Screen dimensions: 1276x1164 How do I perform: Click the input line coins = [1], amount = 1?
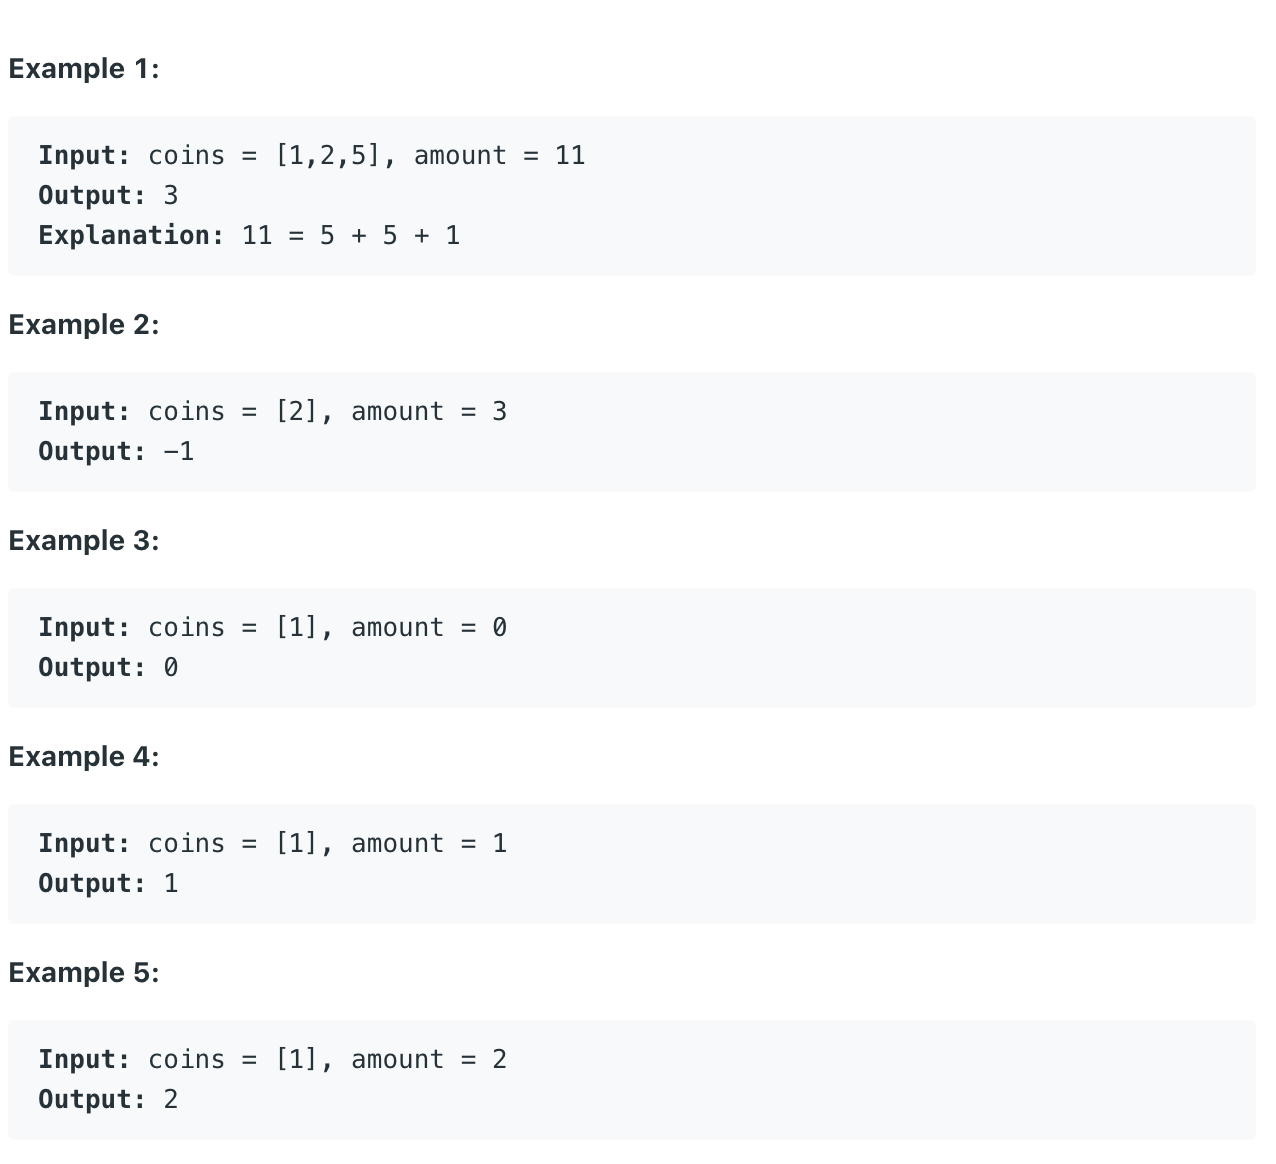273,844
